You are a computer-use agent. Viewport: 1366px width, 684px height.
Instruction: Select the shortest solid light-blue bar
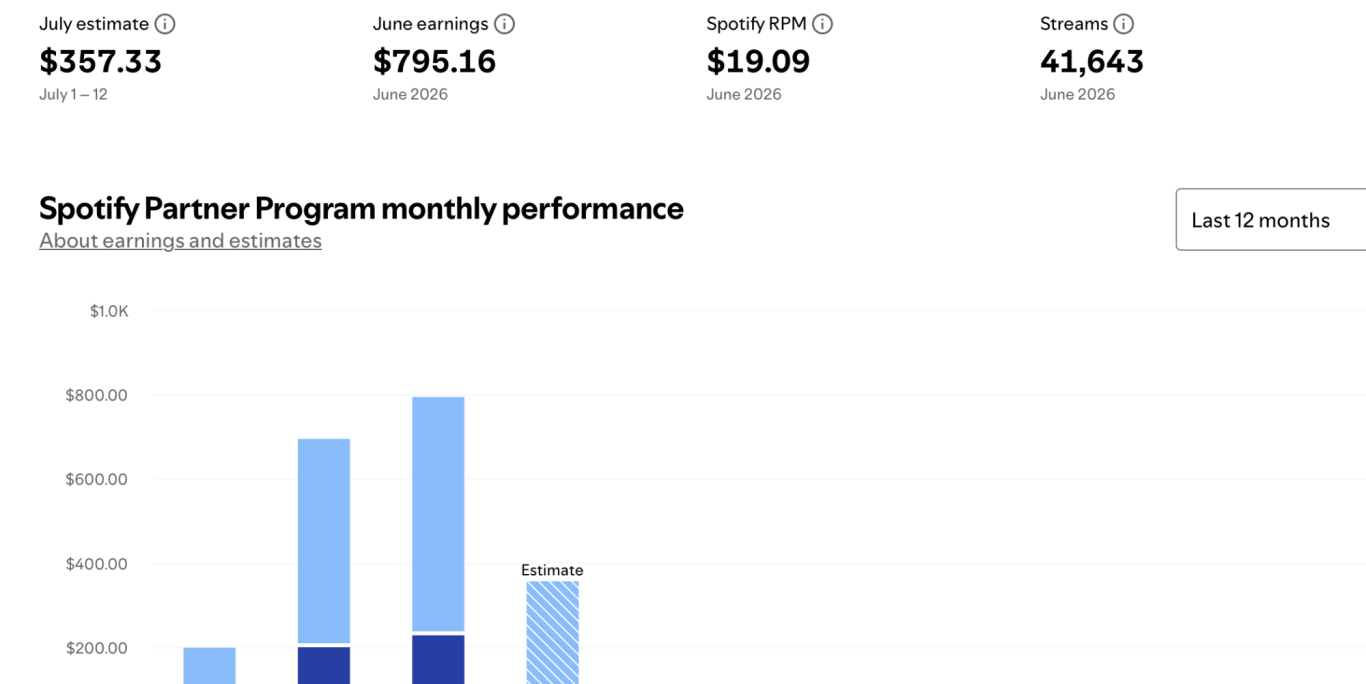[210, 666]
